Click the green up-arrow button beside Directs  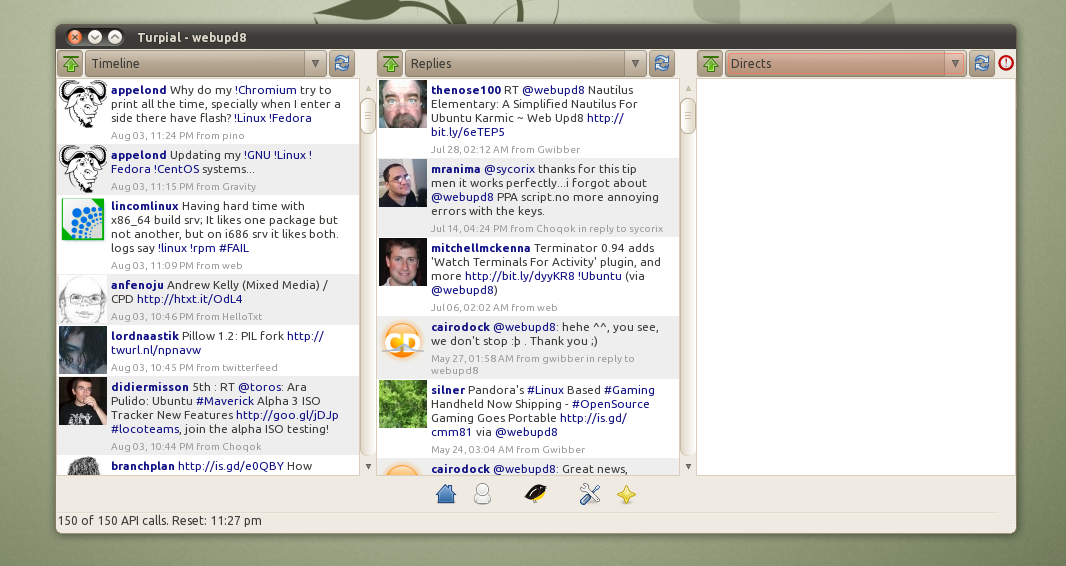710,63
